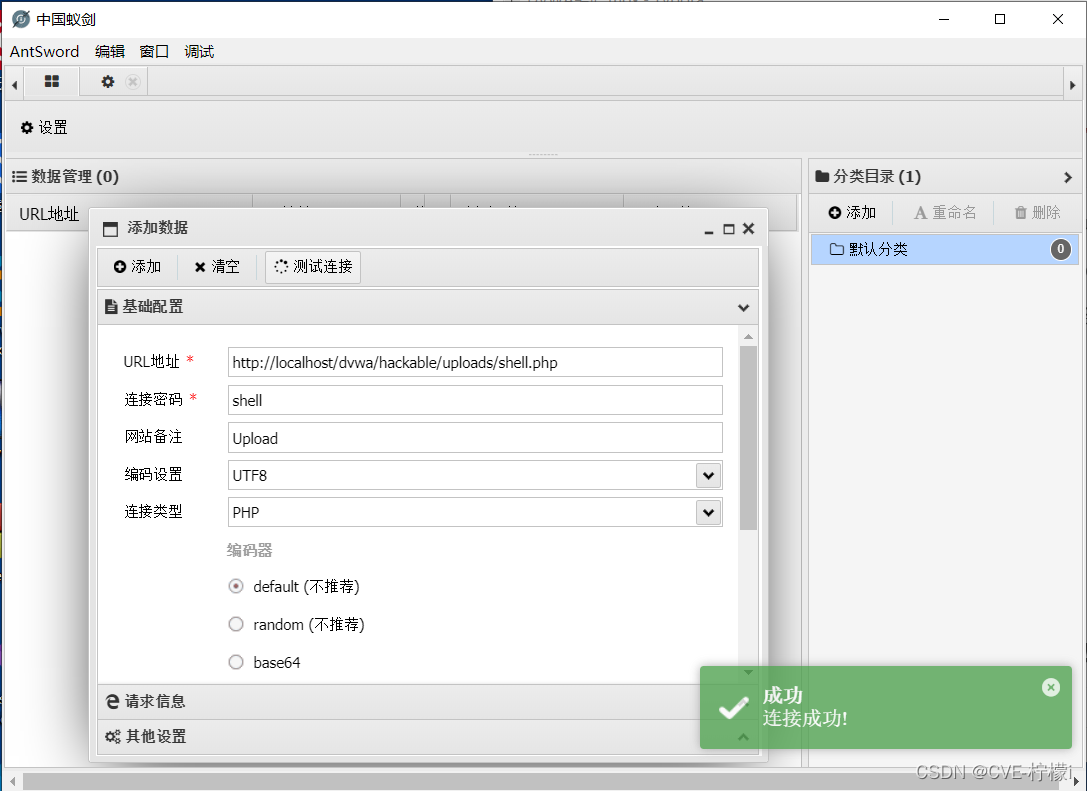The height and width of the screenshot is (791, 1087).
Task: Dismiss the 连接成功 success notification
Action: click(1051, 687)
